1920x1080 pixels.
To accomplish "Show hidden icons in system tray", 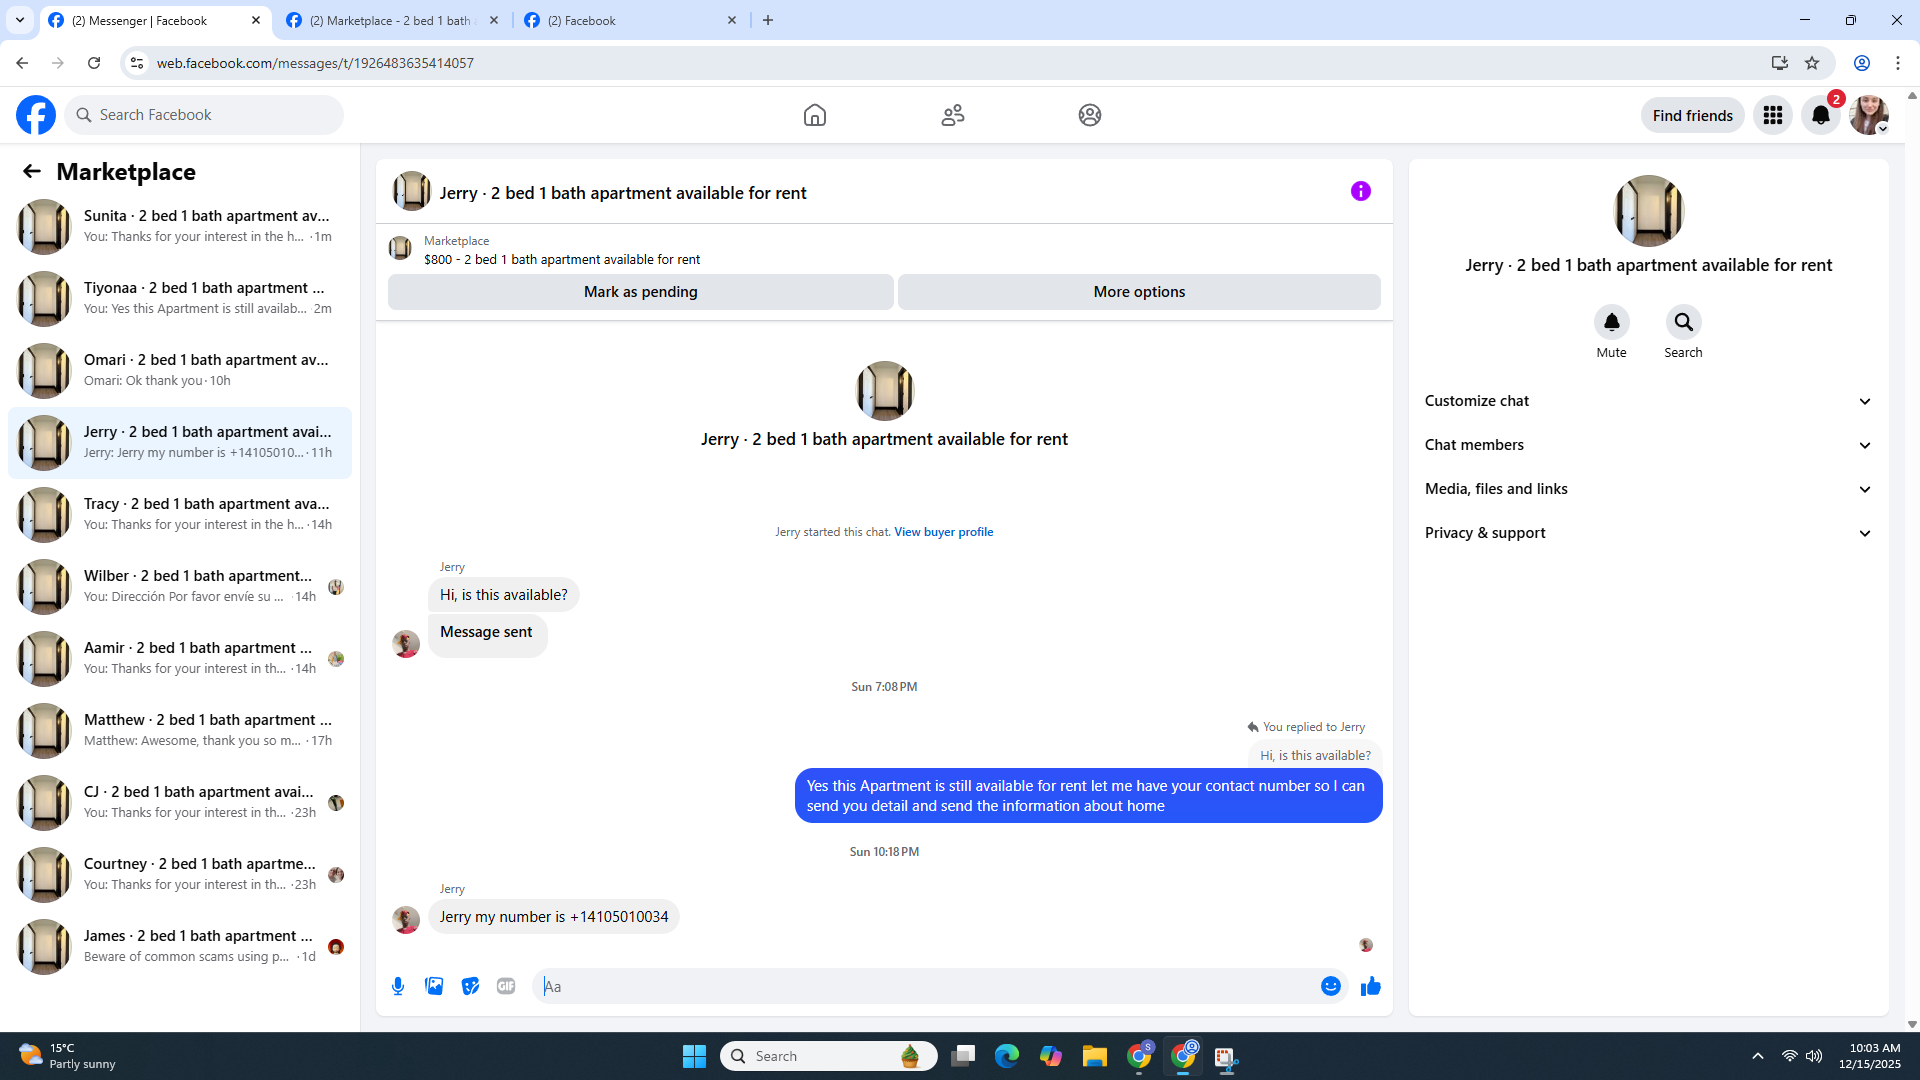I will point(1758,1056).
